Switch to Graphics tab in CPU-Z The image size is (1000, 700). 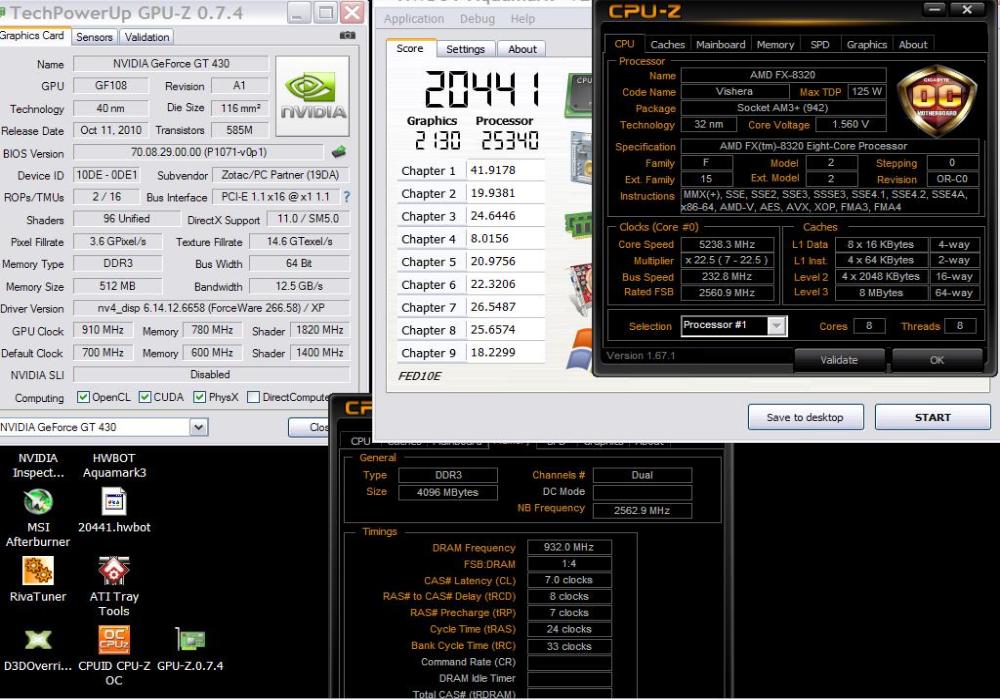(867, 45)
